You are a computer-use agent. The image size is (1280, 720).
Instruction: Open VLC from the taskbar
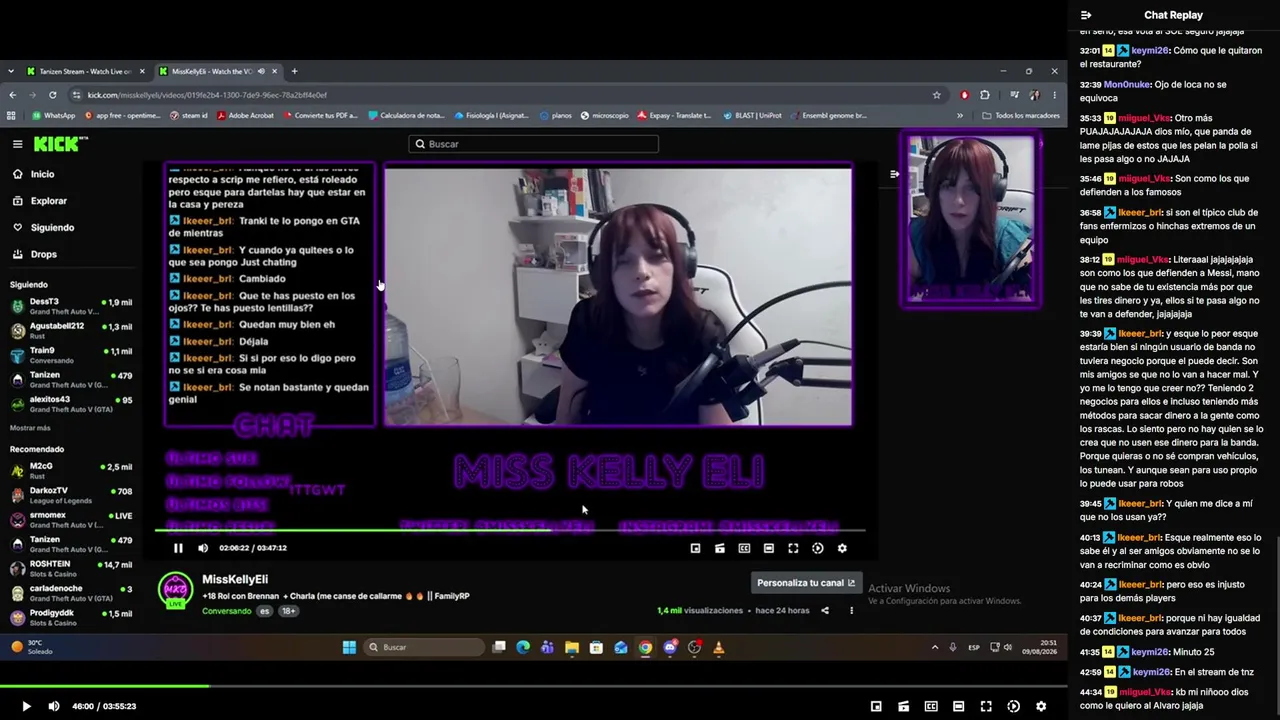718,647
